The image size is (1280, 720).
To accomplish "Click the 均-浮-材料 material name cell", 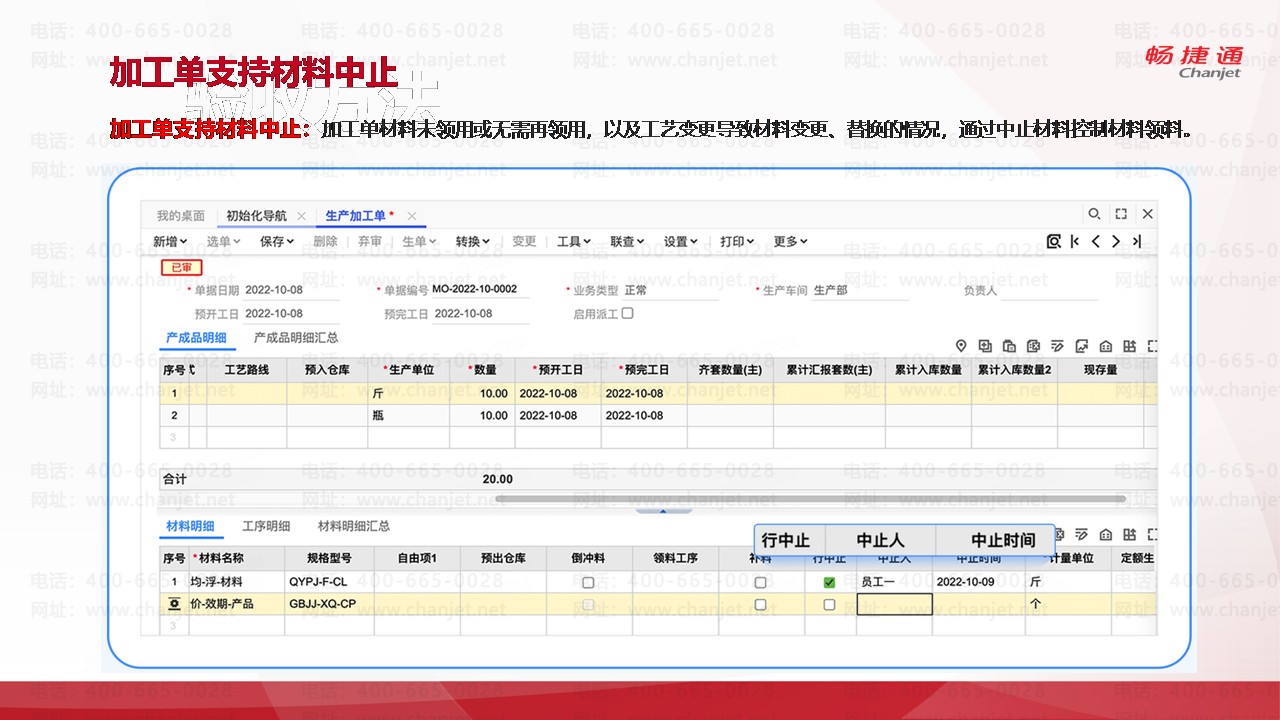I will (237, 582).
